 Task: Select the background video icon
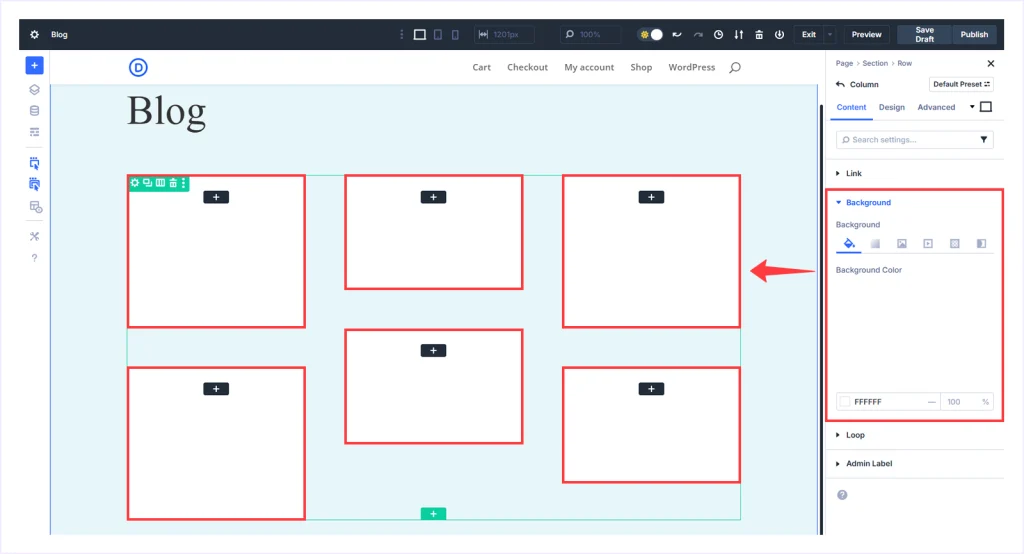928,243
